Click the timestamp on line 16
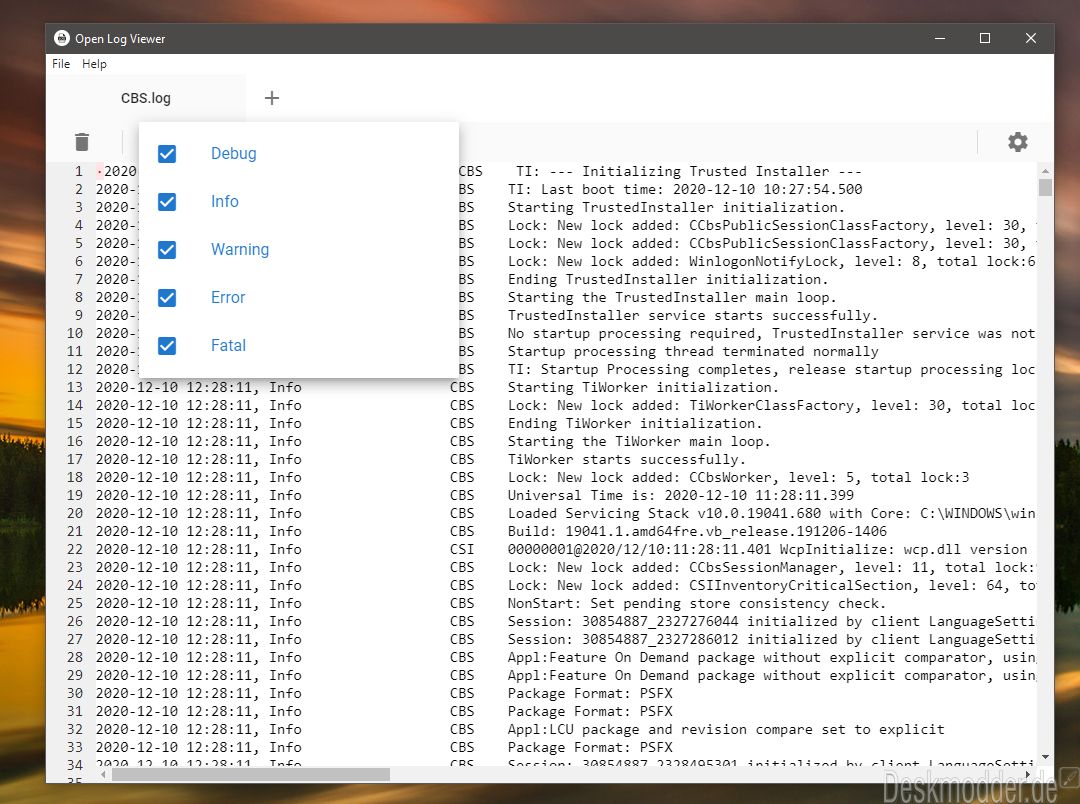Viewport: 1080px width, 804px height. click(x=178, y=441)
